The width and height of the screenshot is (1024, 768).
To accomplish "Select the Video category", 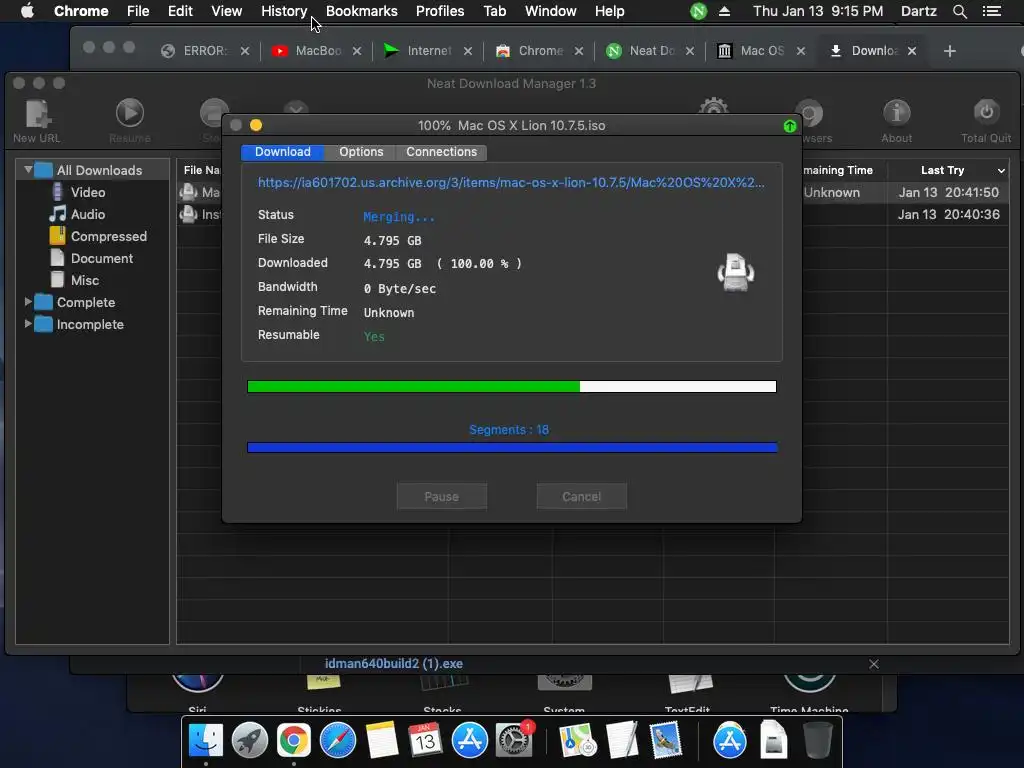I will click(x=88, y=193).
